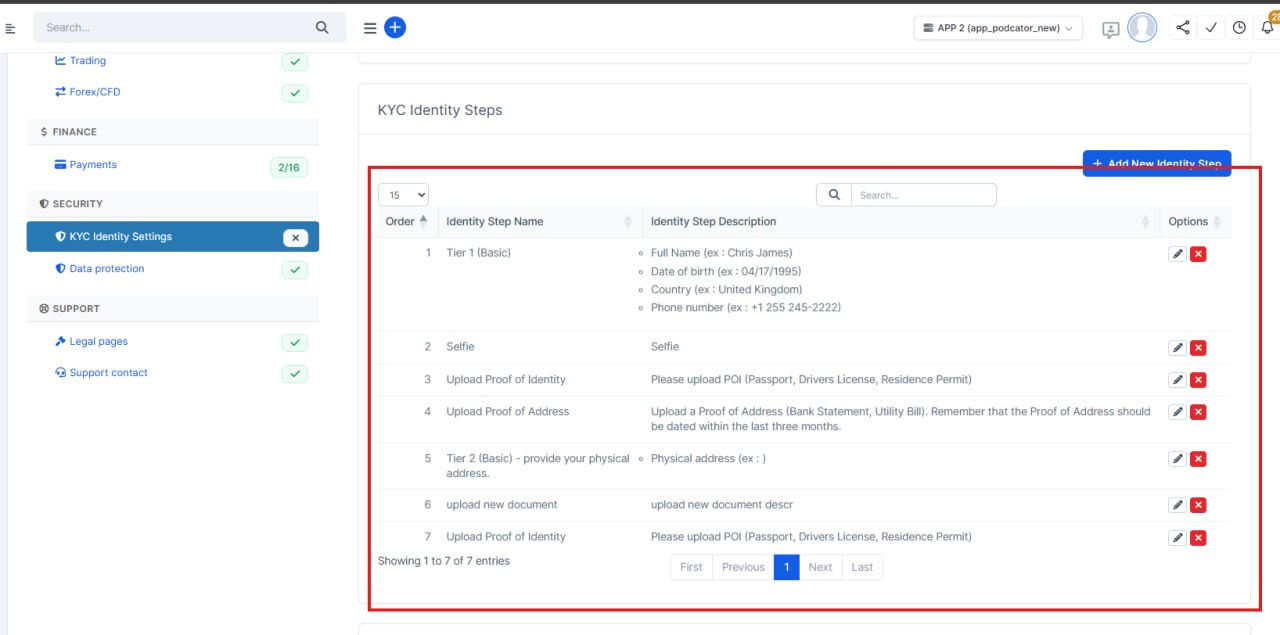Edit the Tier 1 (Basic) identity step
1280x635 pixels.
(x=1178, y=254)
